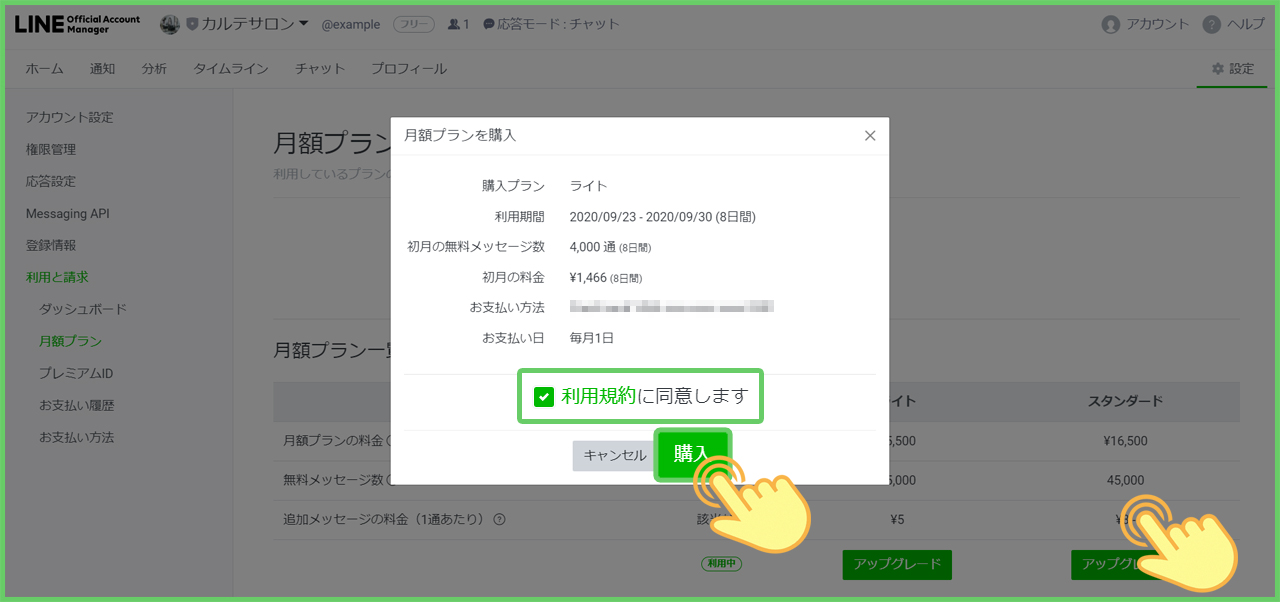Open the アカウント profile icon
This screenshot has height=602, width=1280.
click(1110, 24)
